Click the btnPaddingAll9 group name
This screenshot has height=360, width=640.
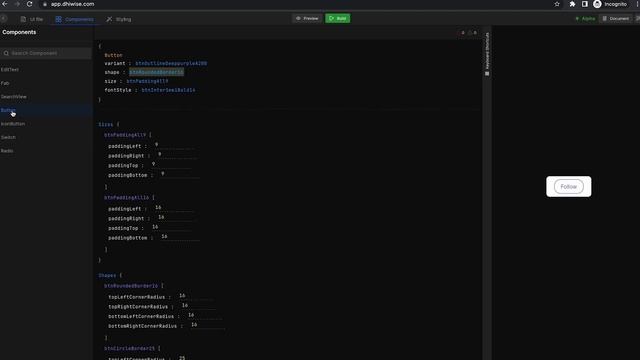125,135
